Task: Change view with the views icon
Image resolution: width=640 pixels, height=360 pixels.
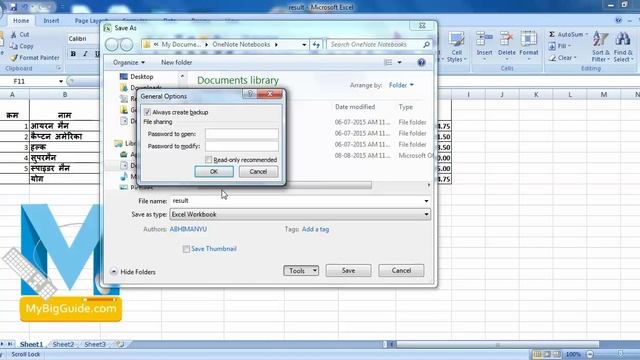Action: click(x=388, y=62)
